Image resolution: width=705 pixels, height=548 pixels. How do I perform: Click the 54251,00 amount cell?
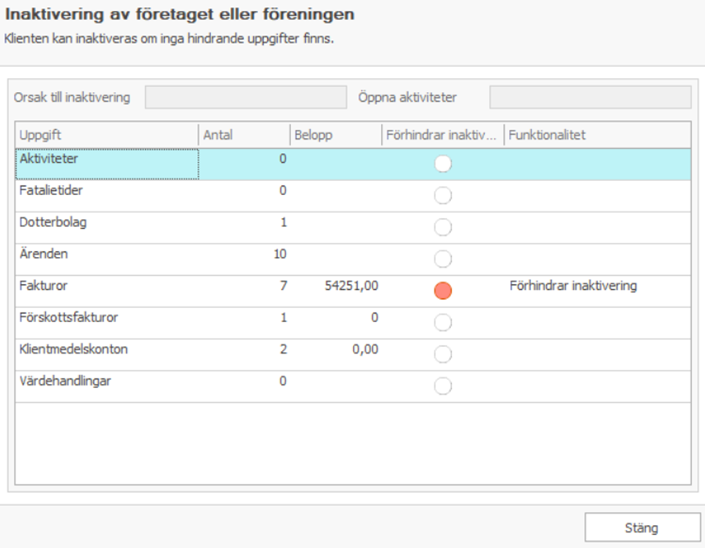[351, 286]
